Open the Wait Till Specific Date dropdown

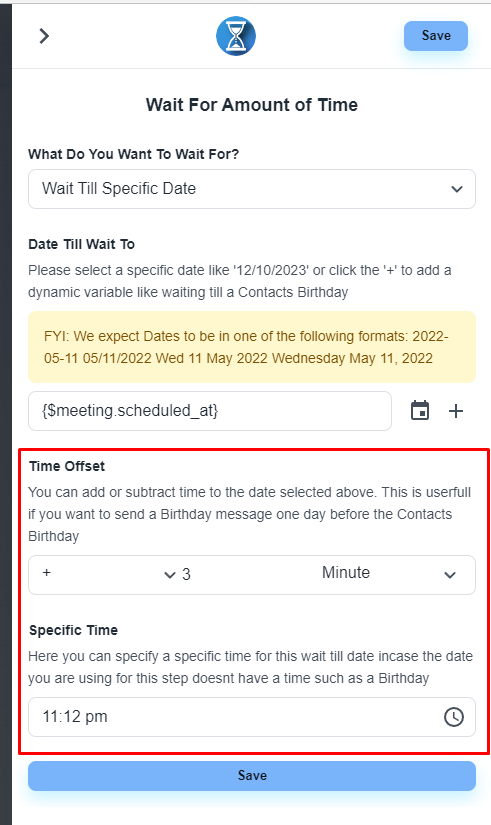252,189
